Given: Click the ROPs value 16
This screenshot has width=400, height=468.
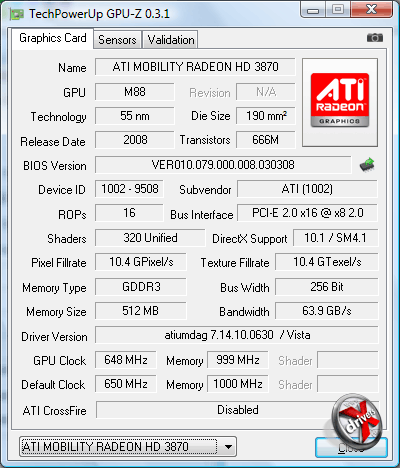Looking at the screenshot, I should pos(129,213).
